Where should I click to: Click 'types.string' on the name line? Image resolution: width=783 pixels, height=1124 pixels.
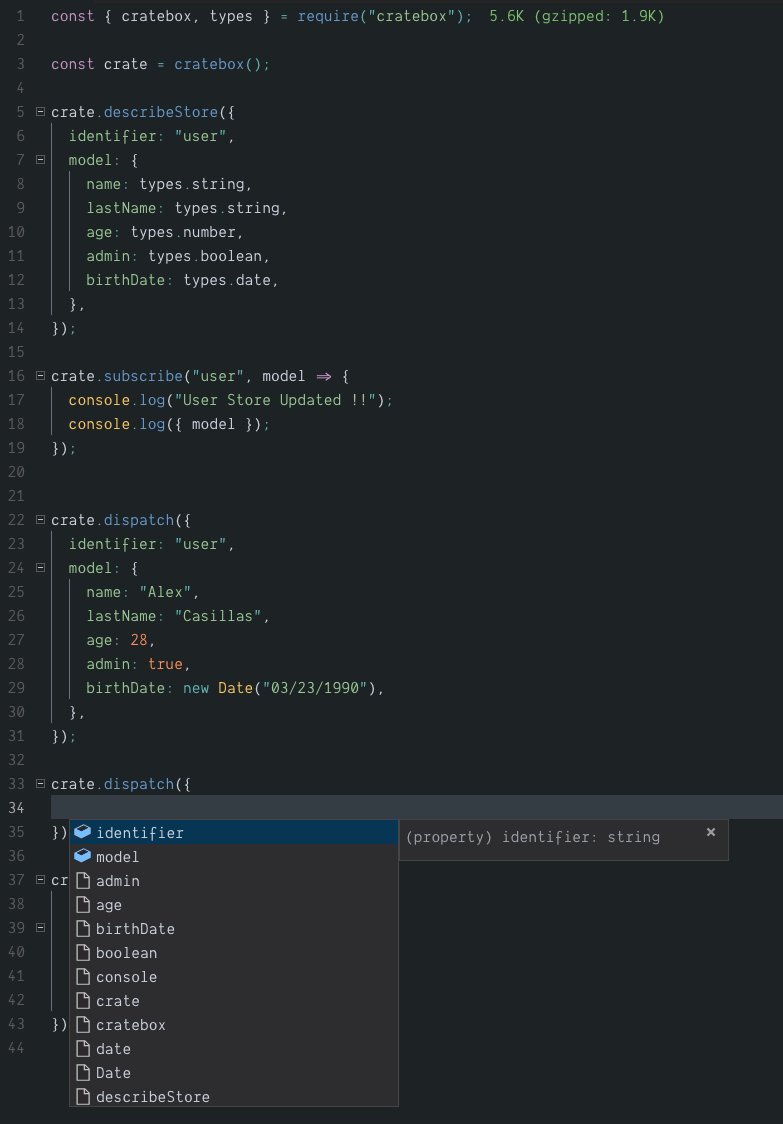pos(191,184)
